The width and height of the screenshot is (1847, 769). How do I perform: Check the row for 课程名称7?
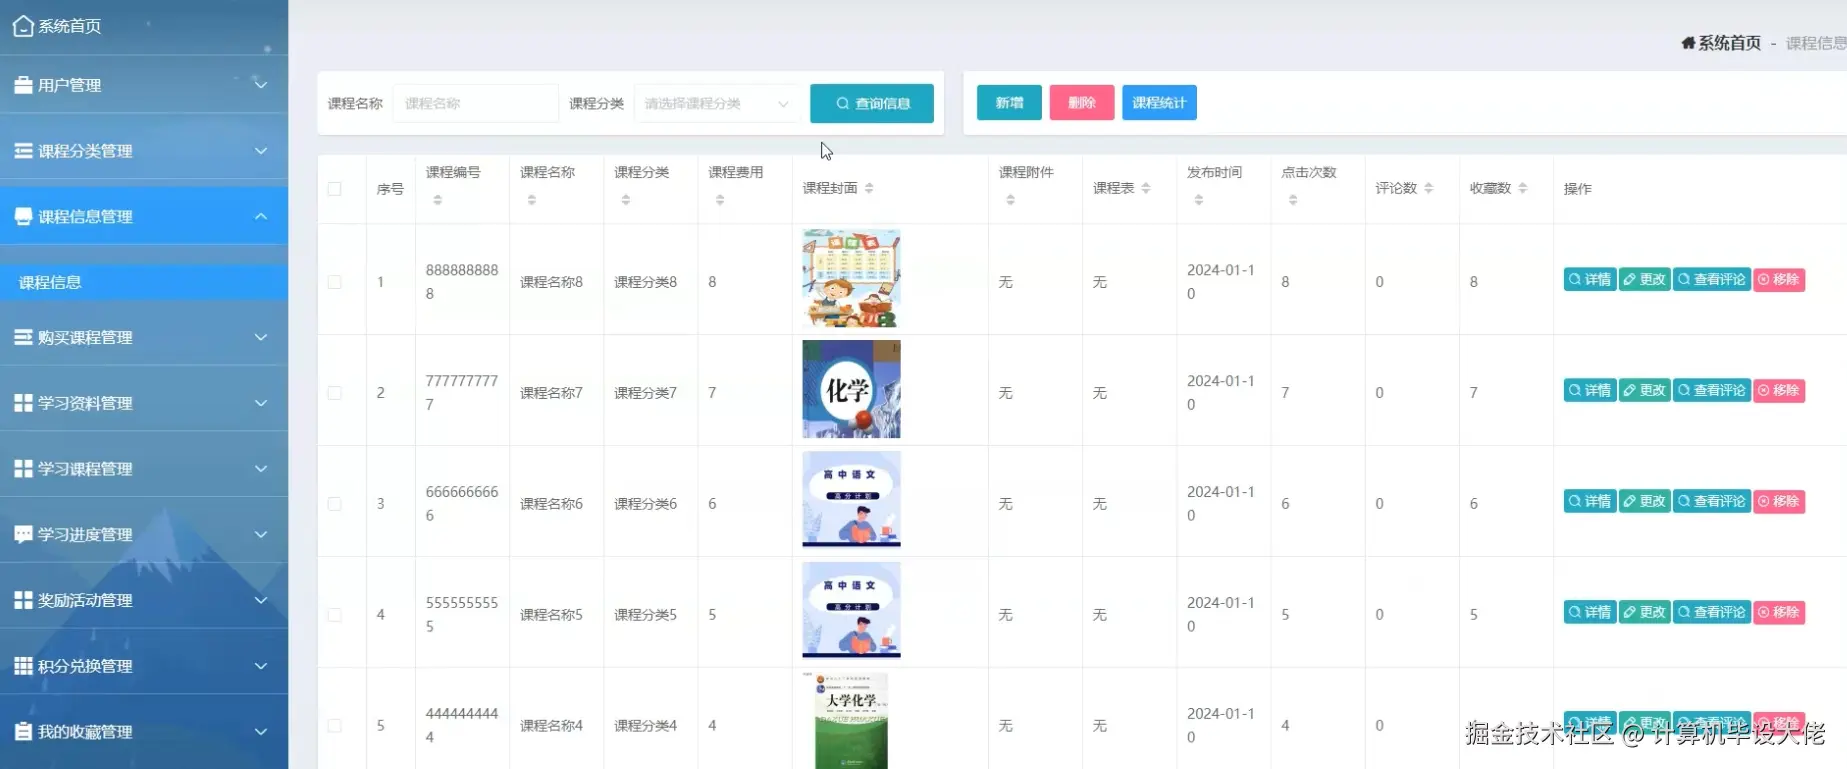point(334,393)
